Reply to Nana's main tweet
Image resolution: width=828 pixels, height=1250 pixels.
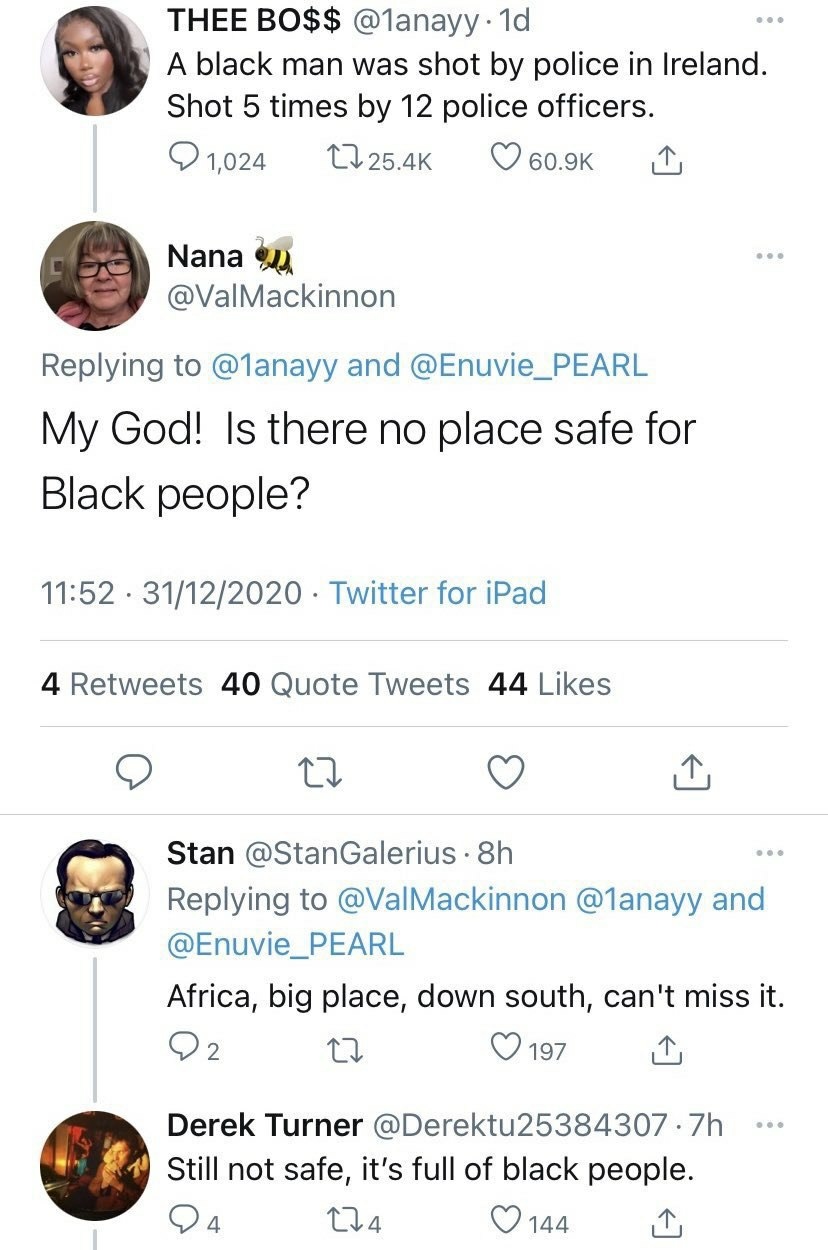(134, 772)
